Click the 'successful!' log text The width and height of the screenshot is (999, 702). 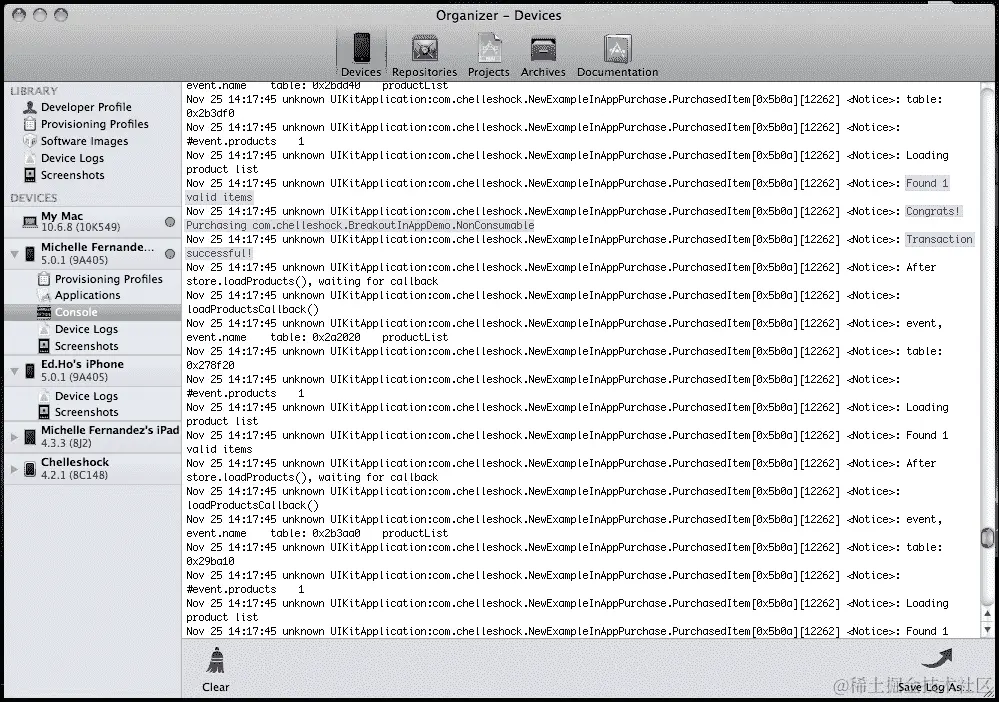click(219, 254)
